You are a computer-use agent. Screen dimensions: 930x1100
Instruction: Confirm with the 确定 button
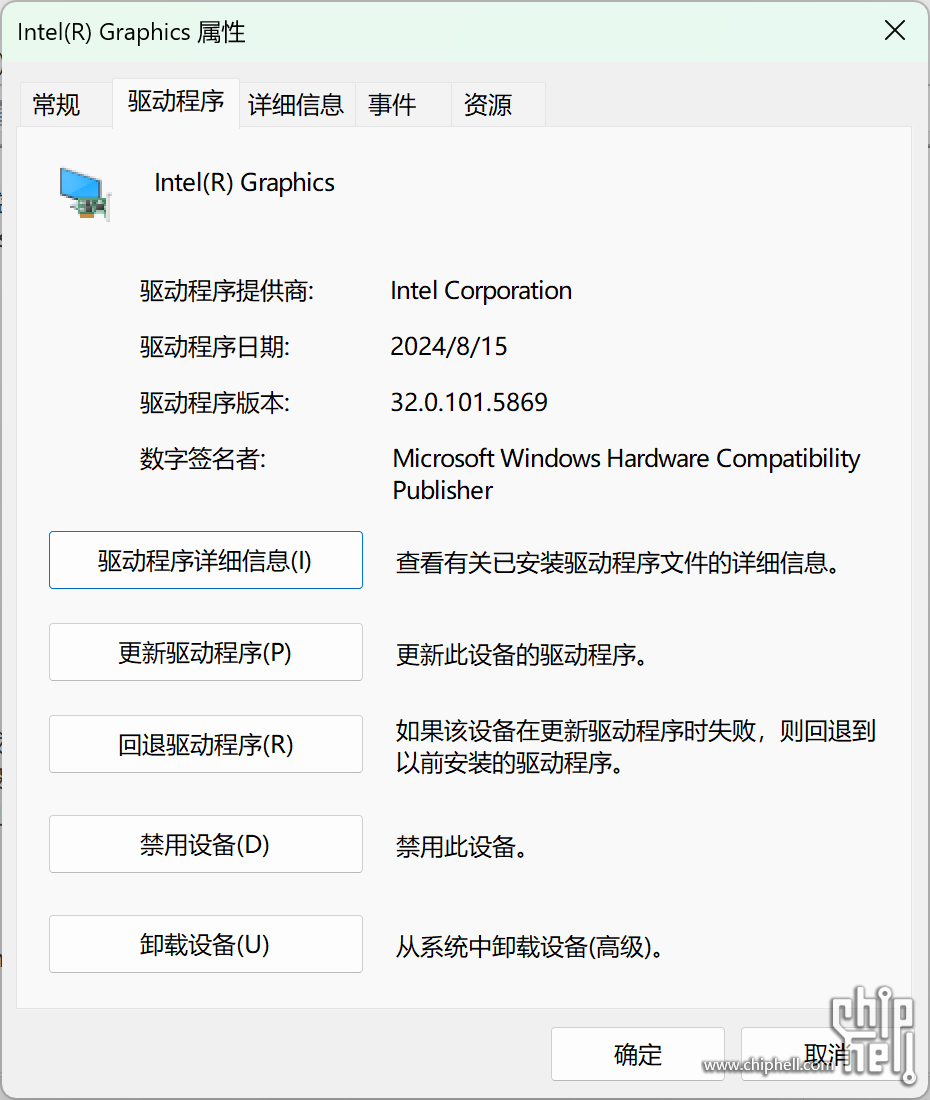pos(638,1054)
